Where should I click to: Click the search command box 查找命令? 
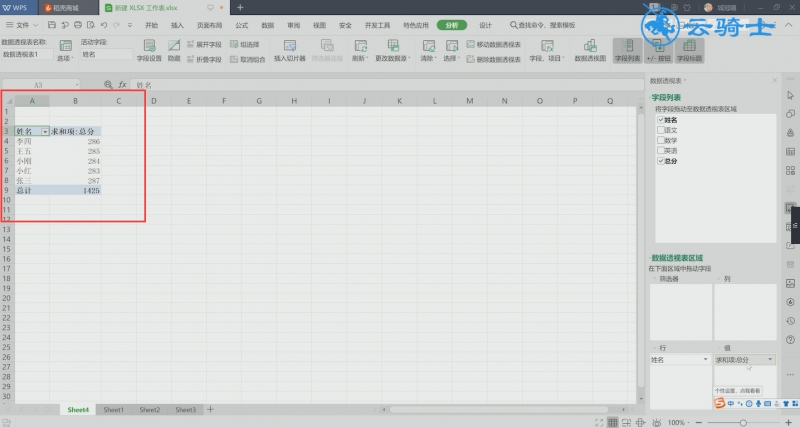[x=542, y=25]
